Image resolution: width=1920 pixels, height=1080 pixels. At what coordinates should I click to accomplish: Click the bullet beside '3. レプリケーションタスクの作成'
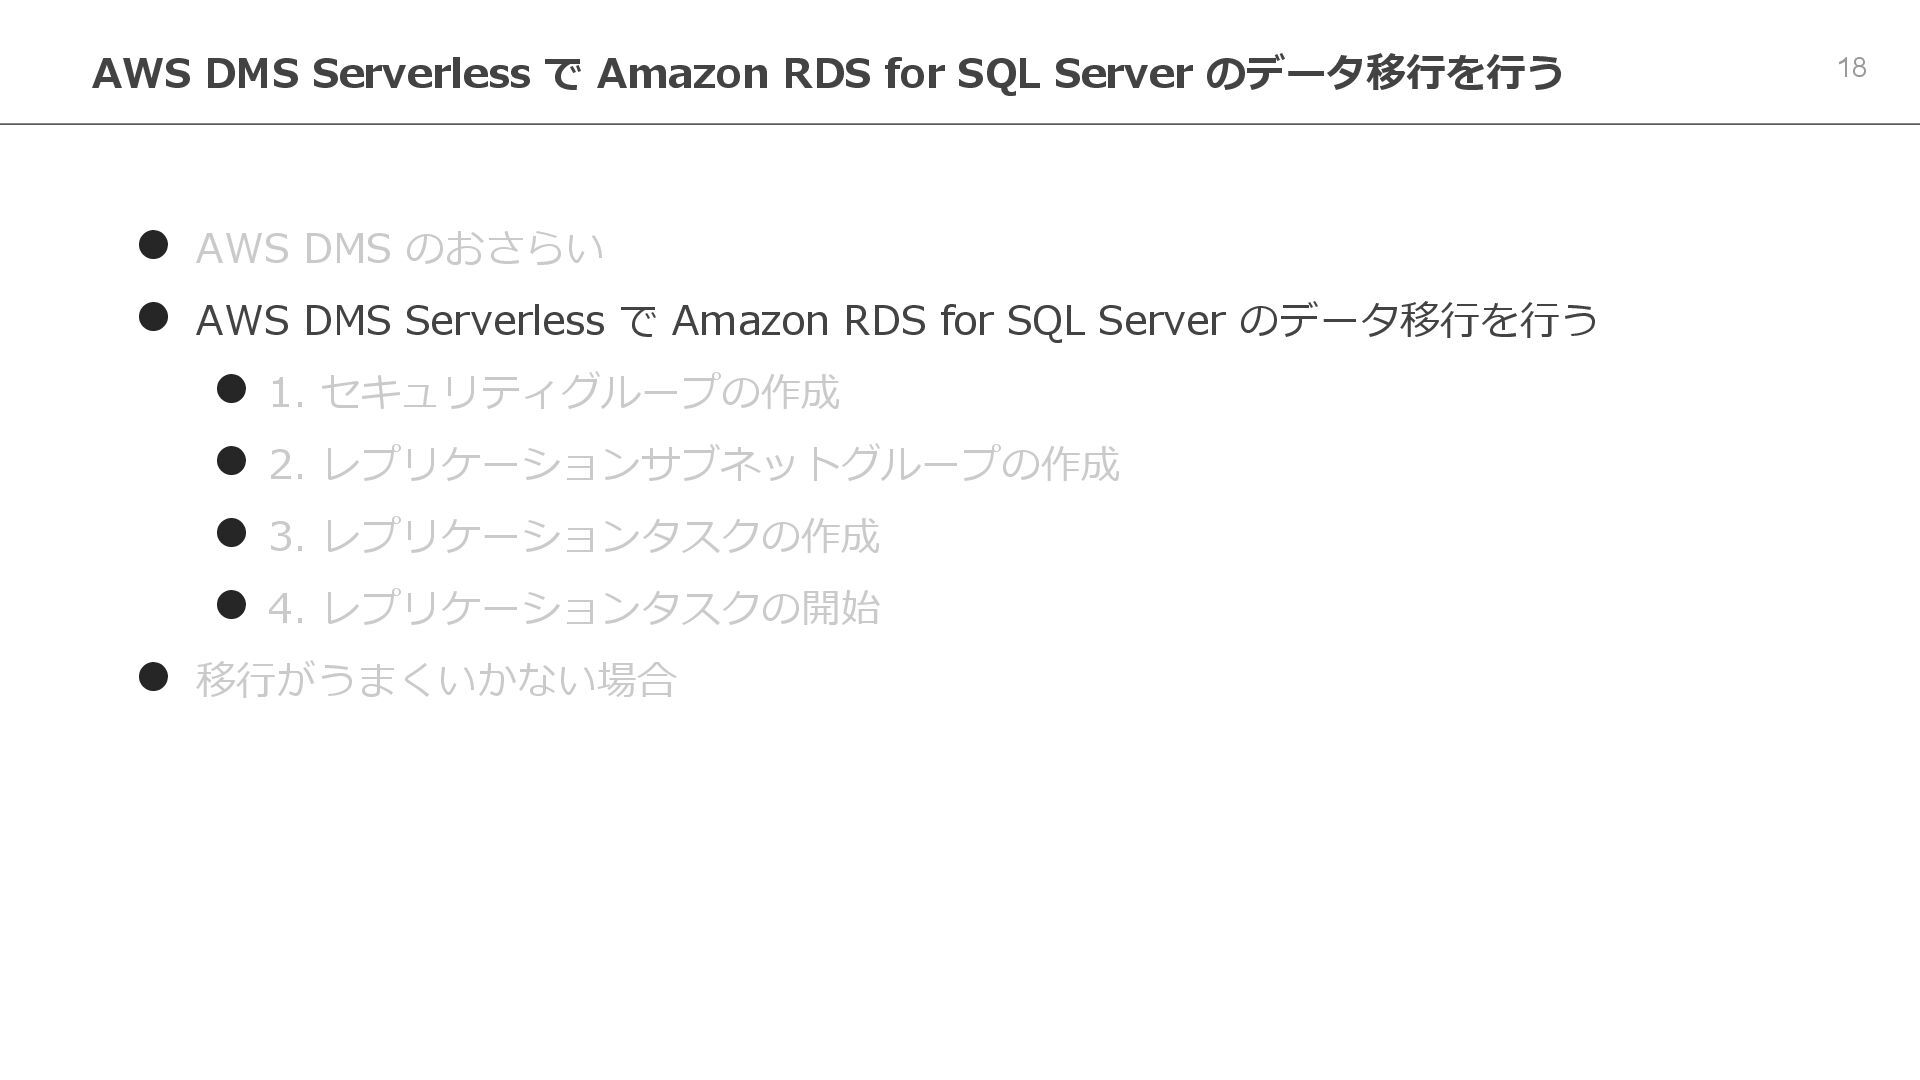click(231, 533)
